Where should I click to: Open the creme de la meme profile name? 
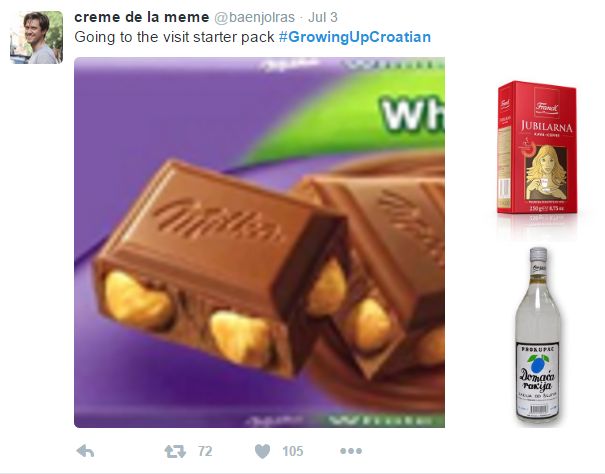coord(142,17)
